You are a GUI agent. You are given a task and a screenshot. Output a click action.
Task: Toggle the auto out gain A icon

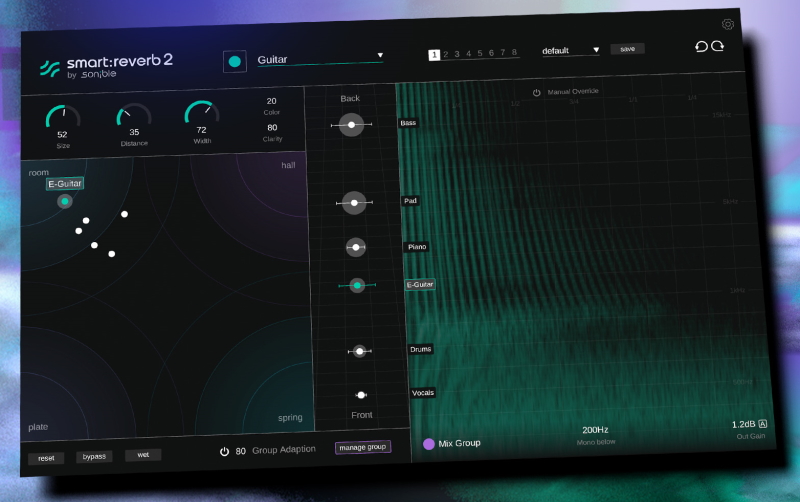tap(762, 423)
